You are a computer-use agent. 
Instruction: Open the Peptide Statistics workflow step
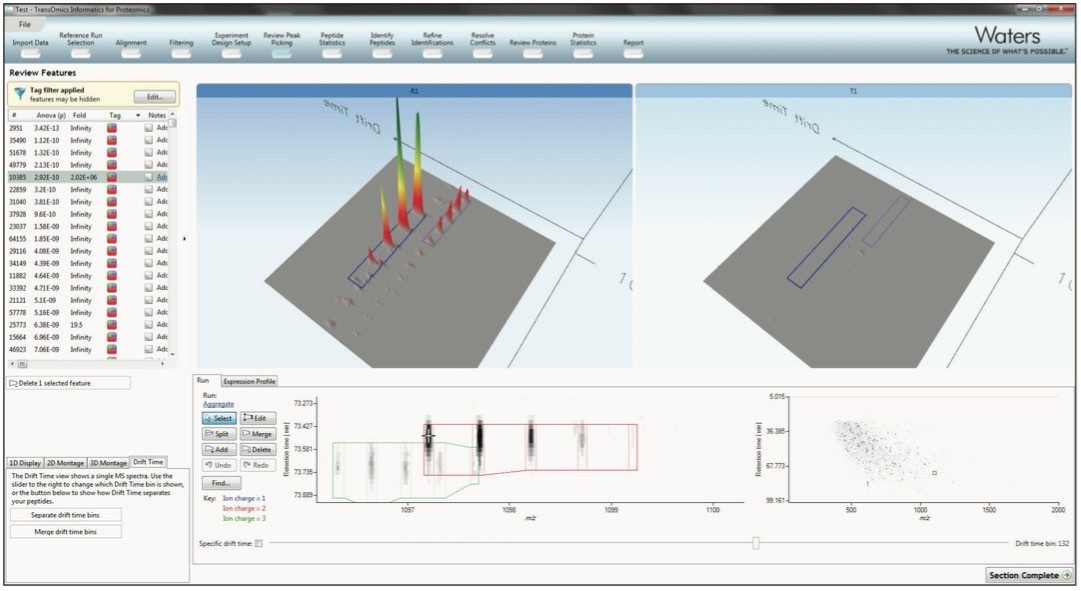tap(332, 43)
